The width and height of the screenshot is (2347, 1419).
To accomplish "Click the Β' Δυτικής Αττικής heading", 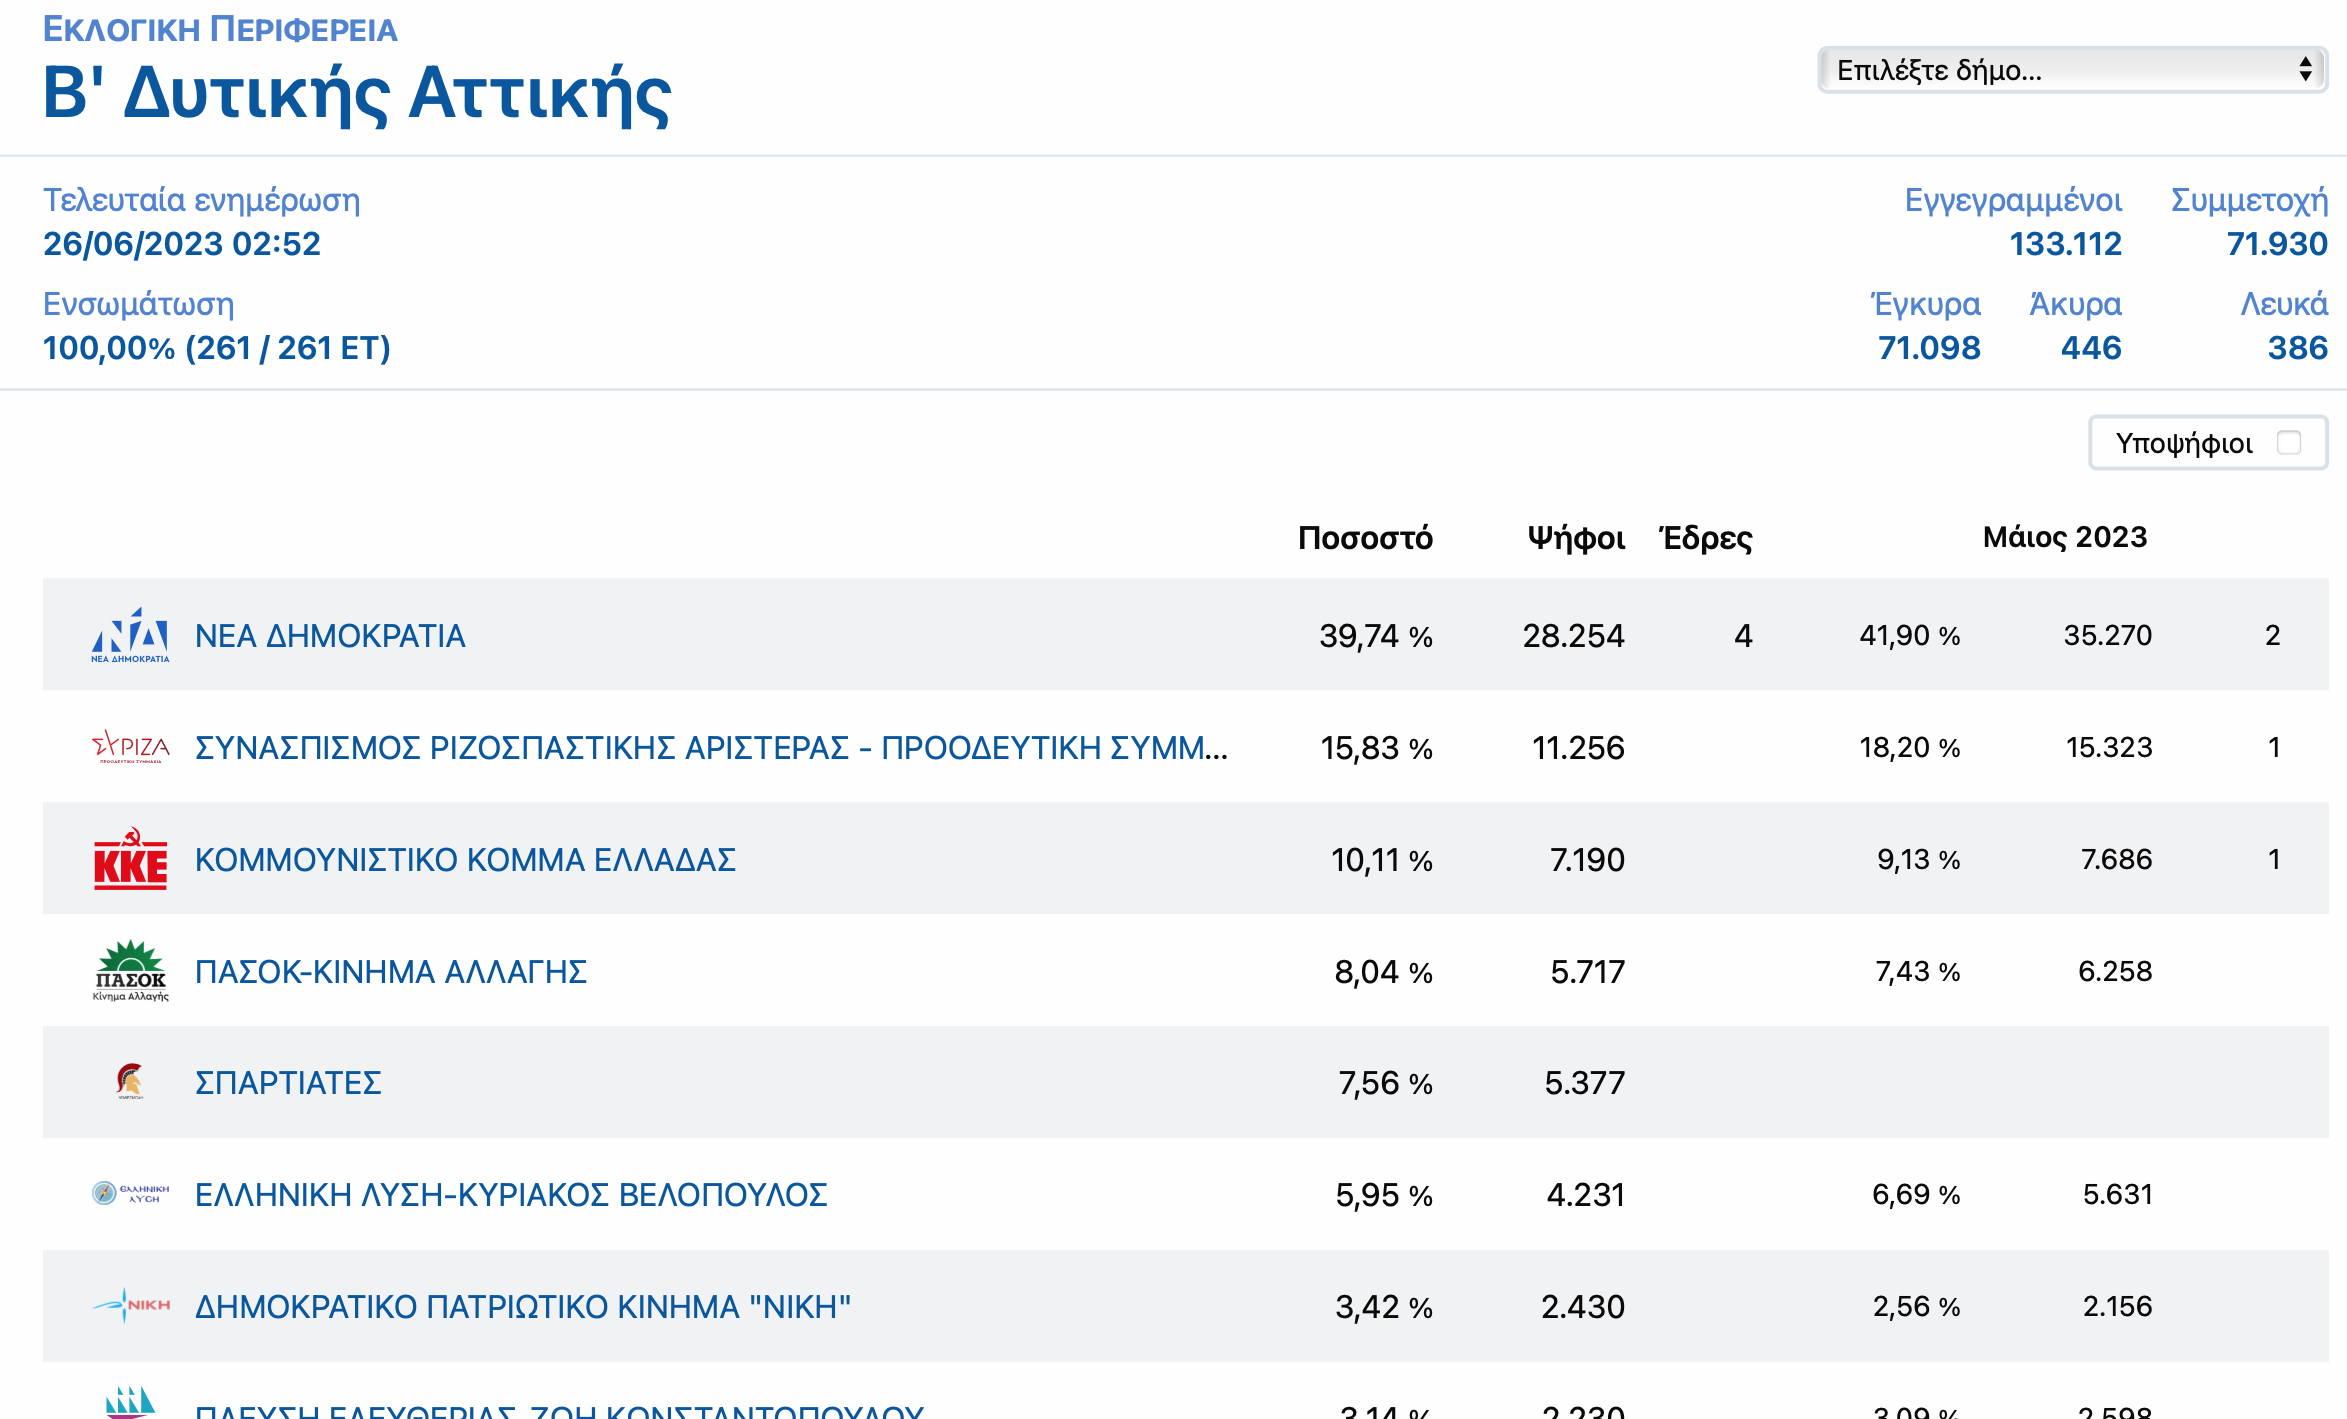I will (357, 93).
